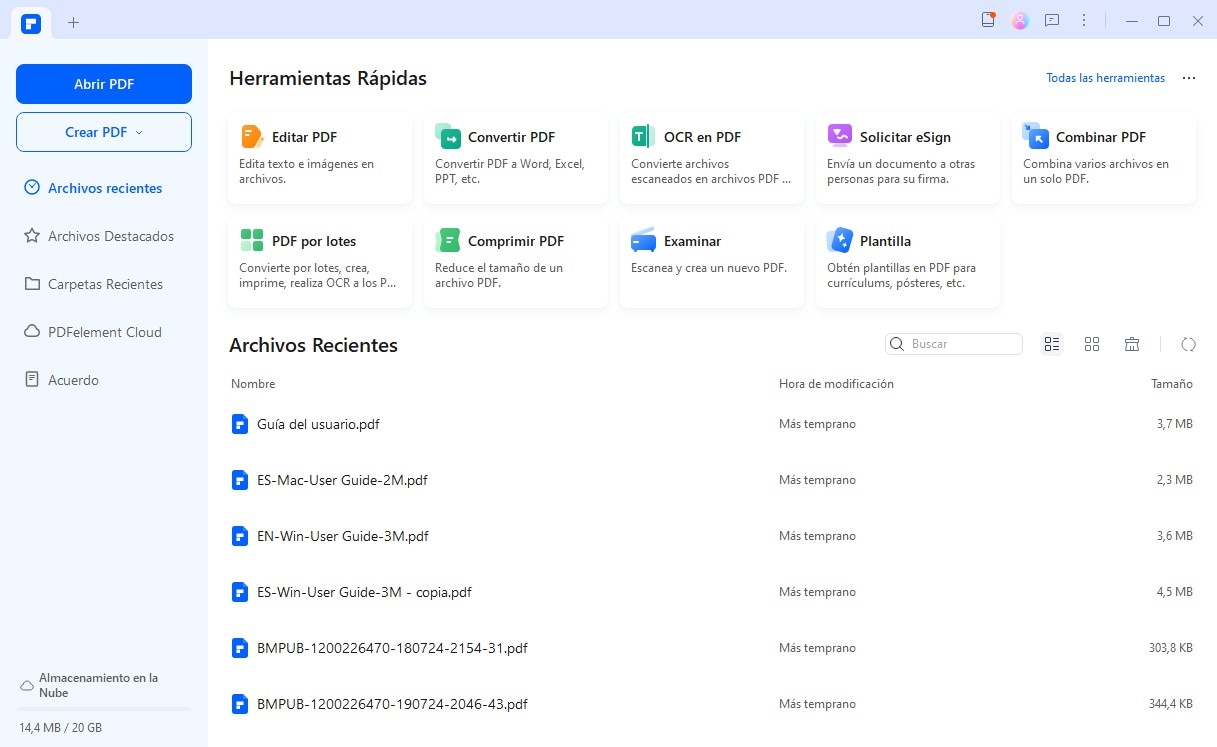Image resolution: width=1217 pixels, height=747 pixels.
Task: Open PDF por lotes tool
Action: point(320,262)
